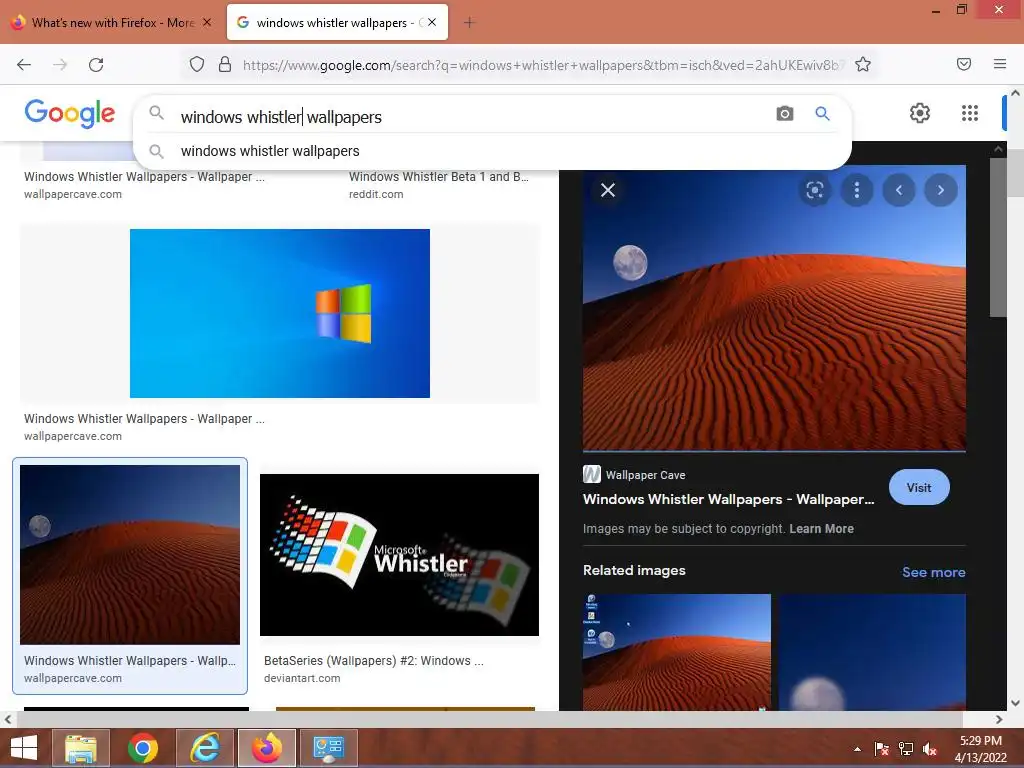Click the reddit.com source text
Screen dimensions: 1024x768
pyautogui.click(x=376, y=195)
